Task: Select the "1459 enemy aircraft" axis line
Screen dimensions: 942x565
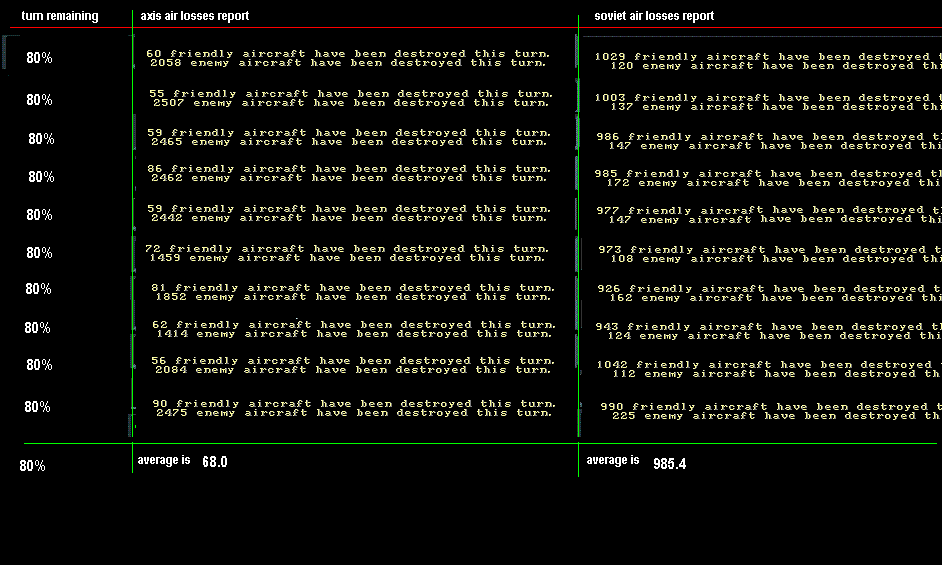Action: (x=347, y=258)
